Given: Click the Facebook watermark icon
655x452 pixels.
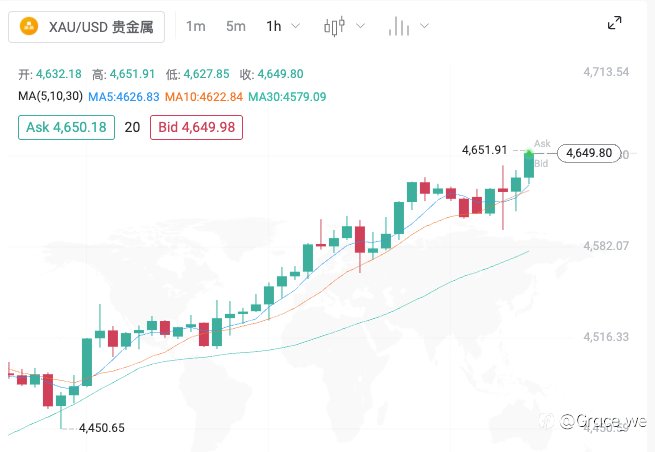Looking at the screenshot, I should (546, 420).
